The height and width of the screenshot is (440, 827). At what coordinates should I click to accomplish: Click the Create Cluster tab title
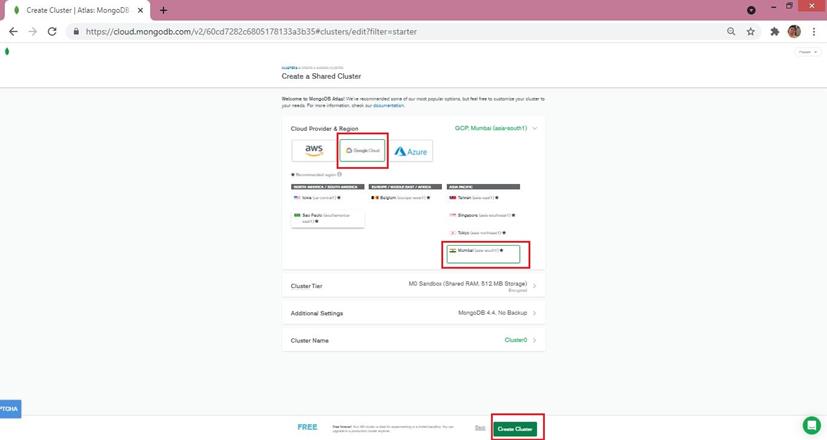coord(78,10)
